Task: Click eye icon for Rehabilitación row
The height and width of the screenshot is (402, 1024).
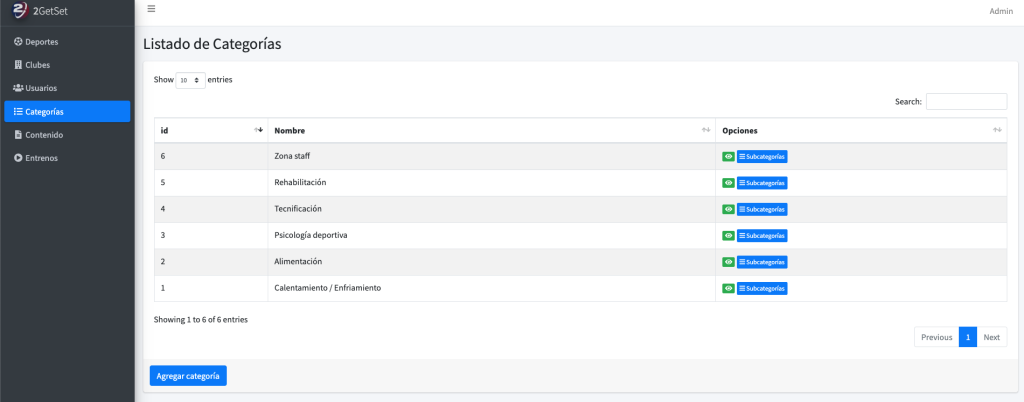Action: (728, 183)
